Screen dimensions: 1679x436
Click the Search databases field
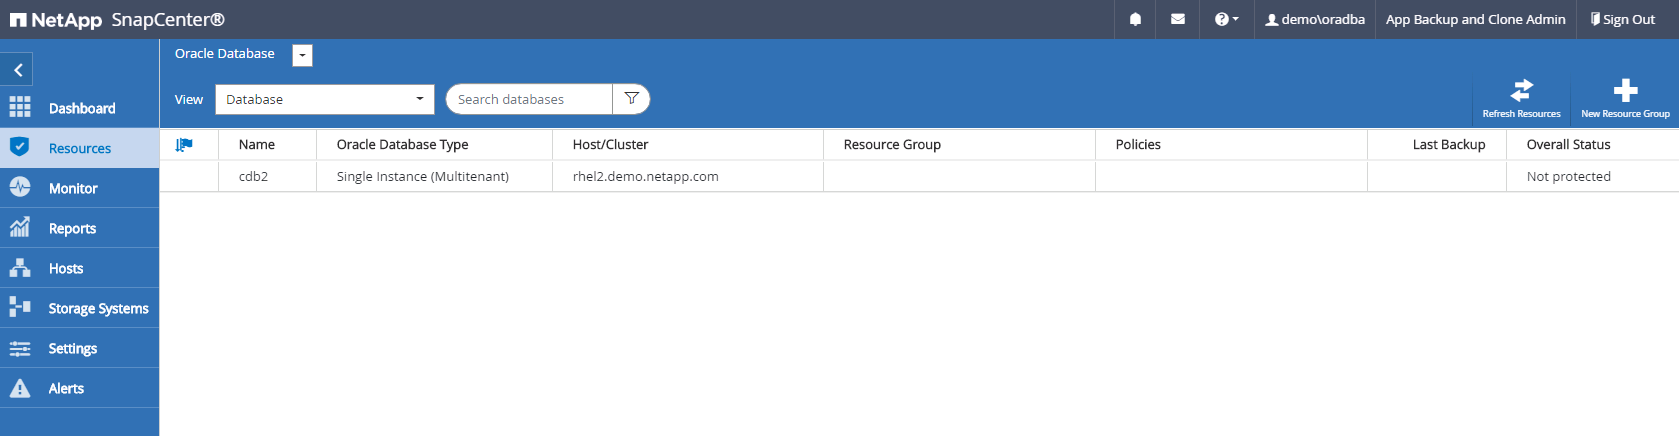(x=529, y=99)
